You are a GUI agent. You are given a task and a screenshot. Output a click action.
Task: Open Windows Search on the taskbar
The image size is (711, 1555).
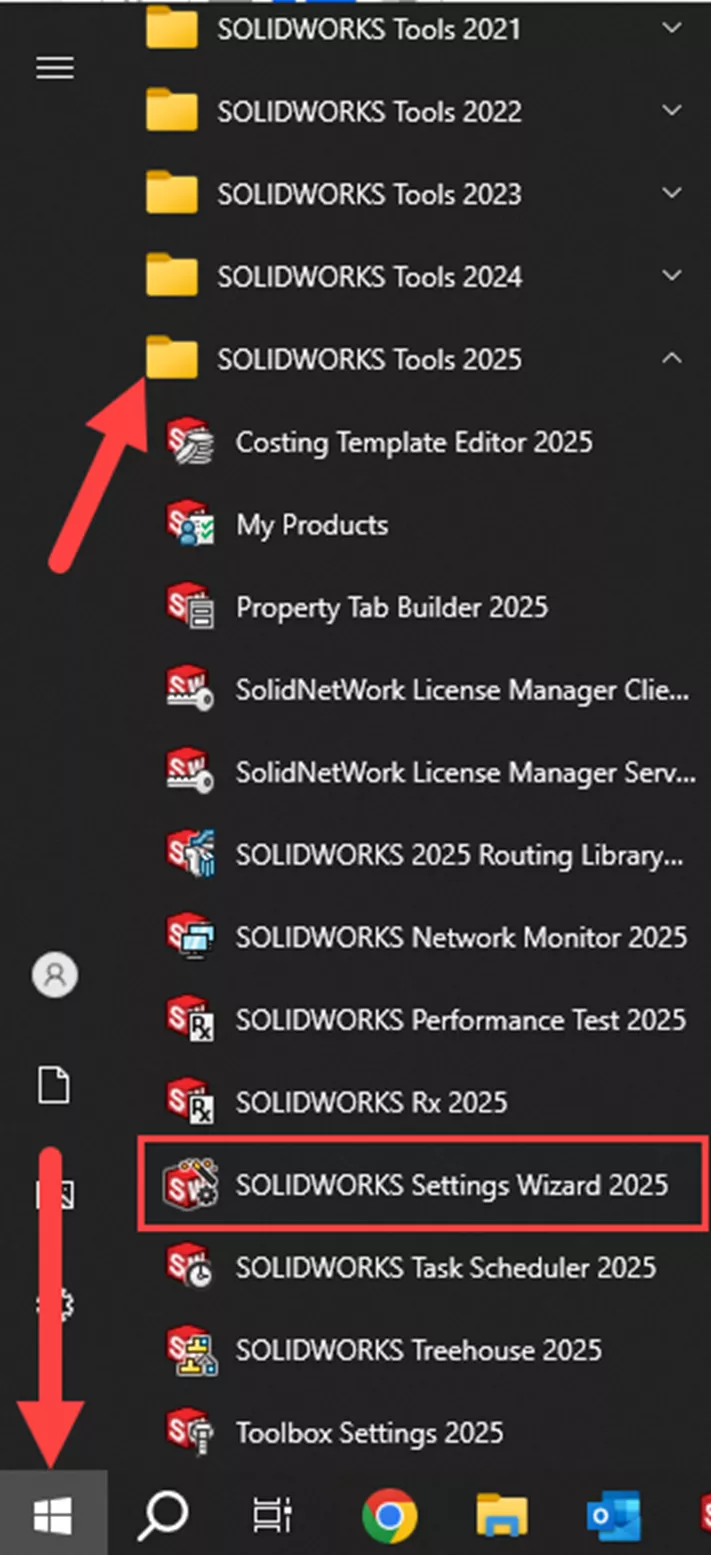[161, 1512]
